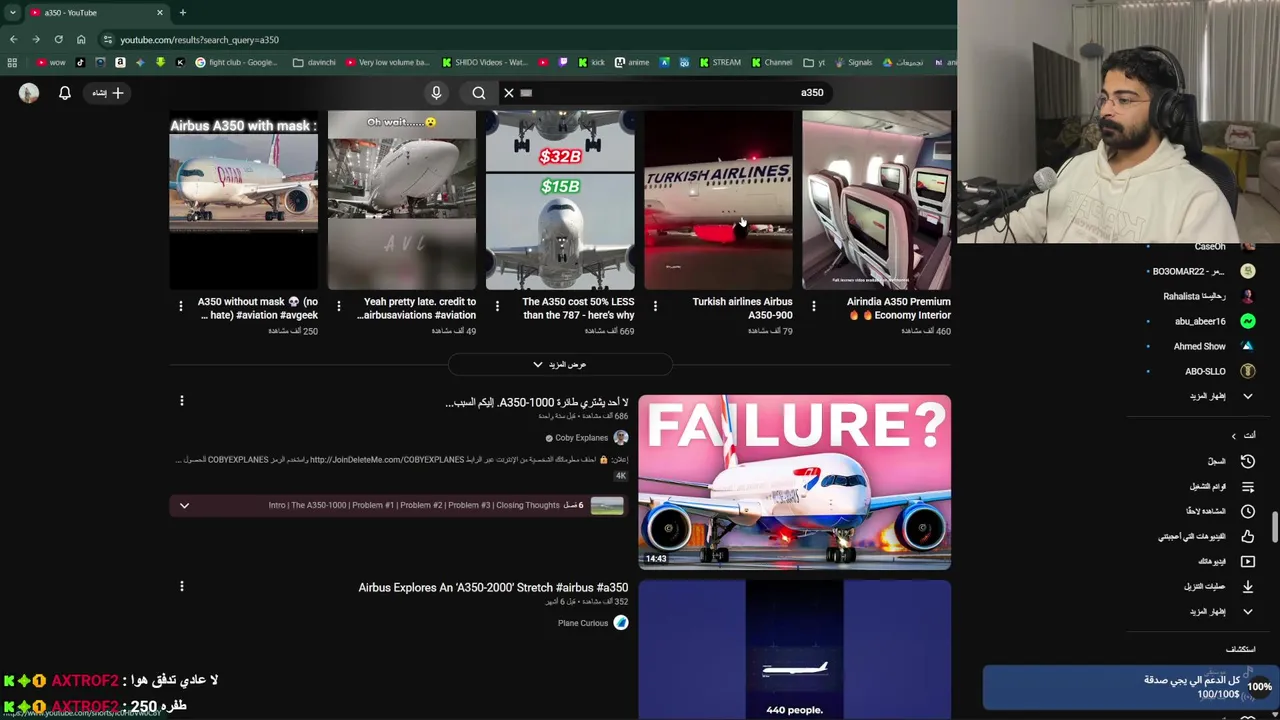This screenshot has width=1280, height=720.
Task: Open the 'davinchi' bookmark folder
Action: tap(314, 62)
